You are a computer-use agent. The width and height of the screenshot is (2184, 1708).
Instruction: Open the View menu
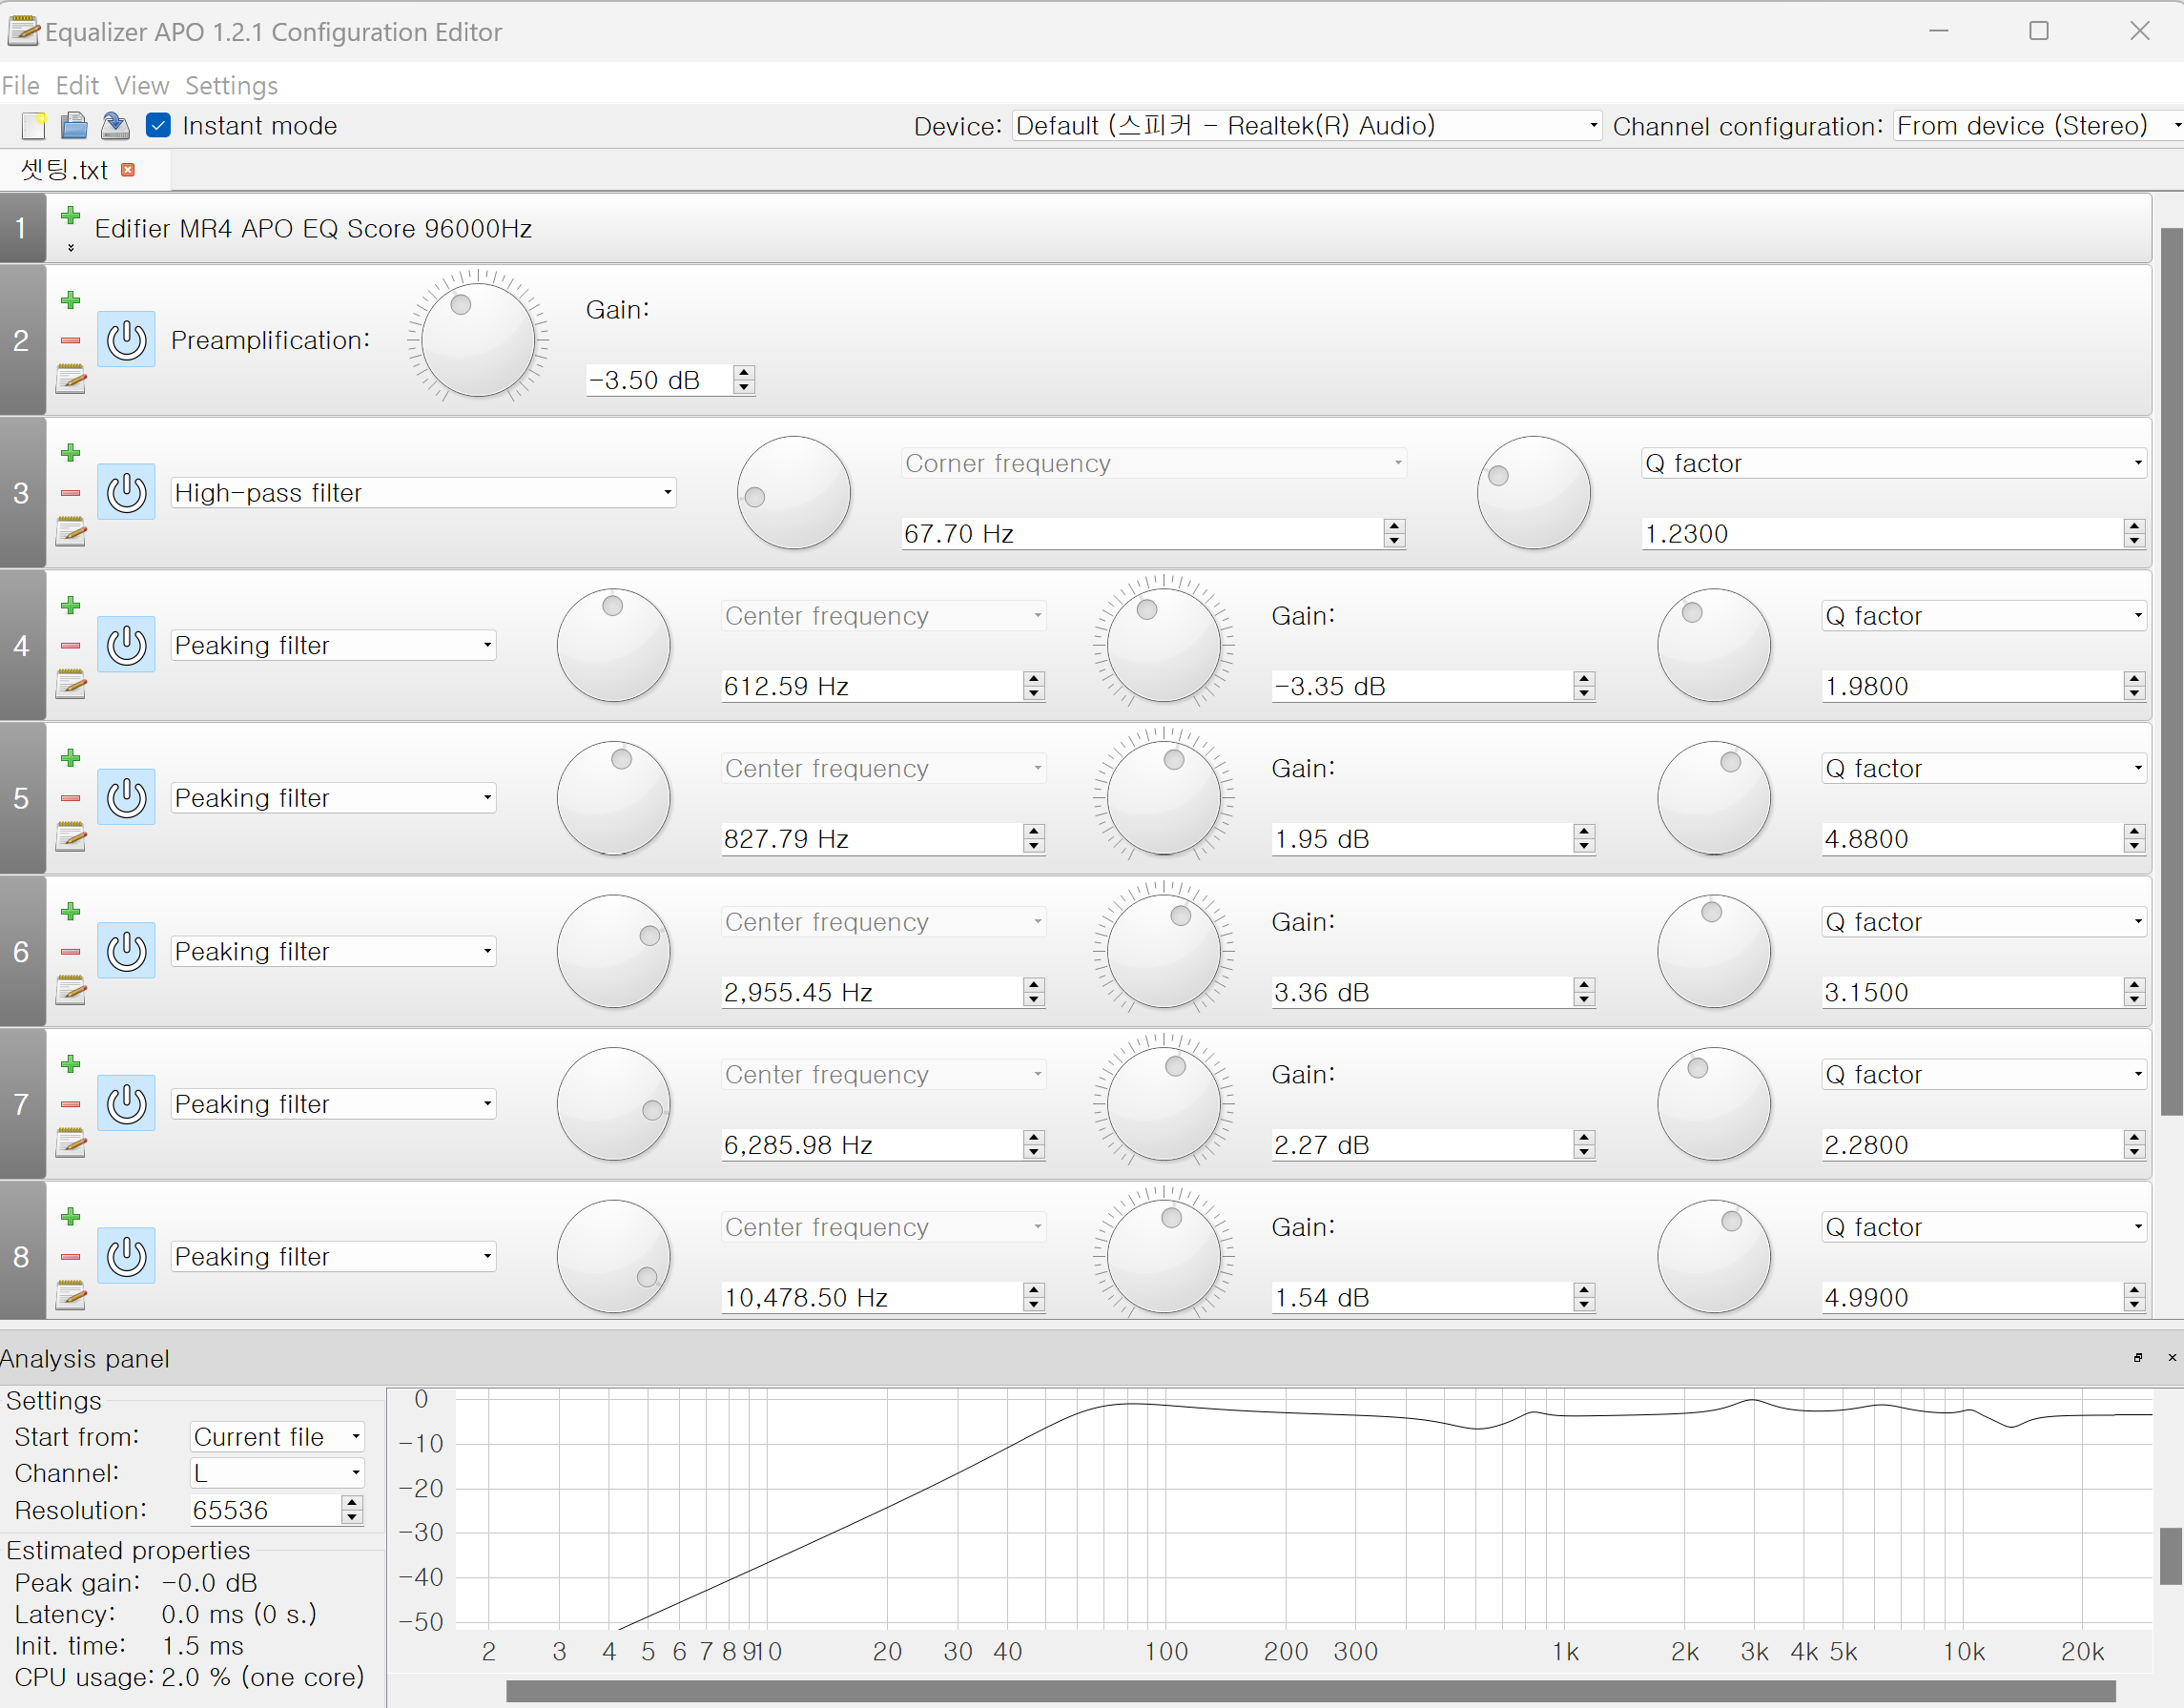[141, 86]
